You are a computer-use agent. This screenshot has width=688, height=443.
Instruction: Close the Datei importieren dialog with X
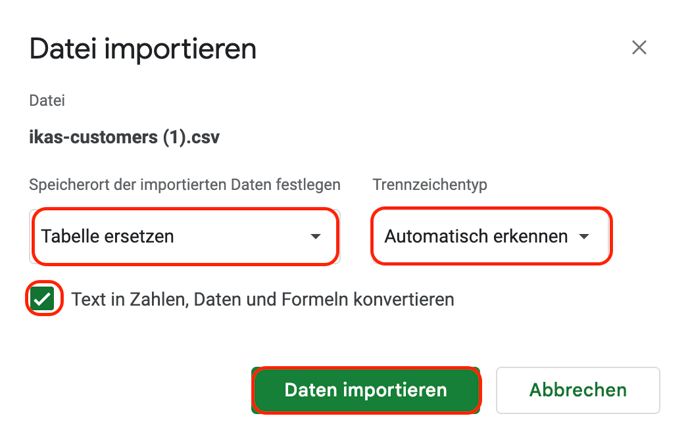pos(639,47)
